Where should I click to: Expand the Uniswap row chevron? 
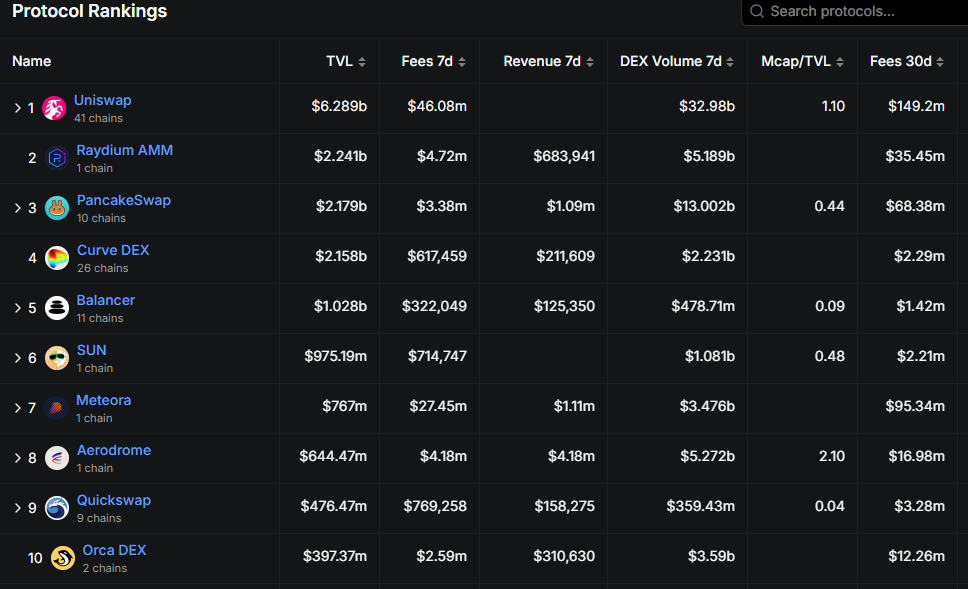point(17,108)
